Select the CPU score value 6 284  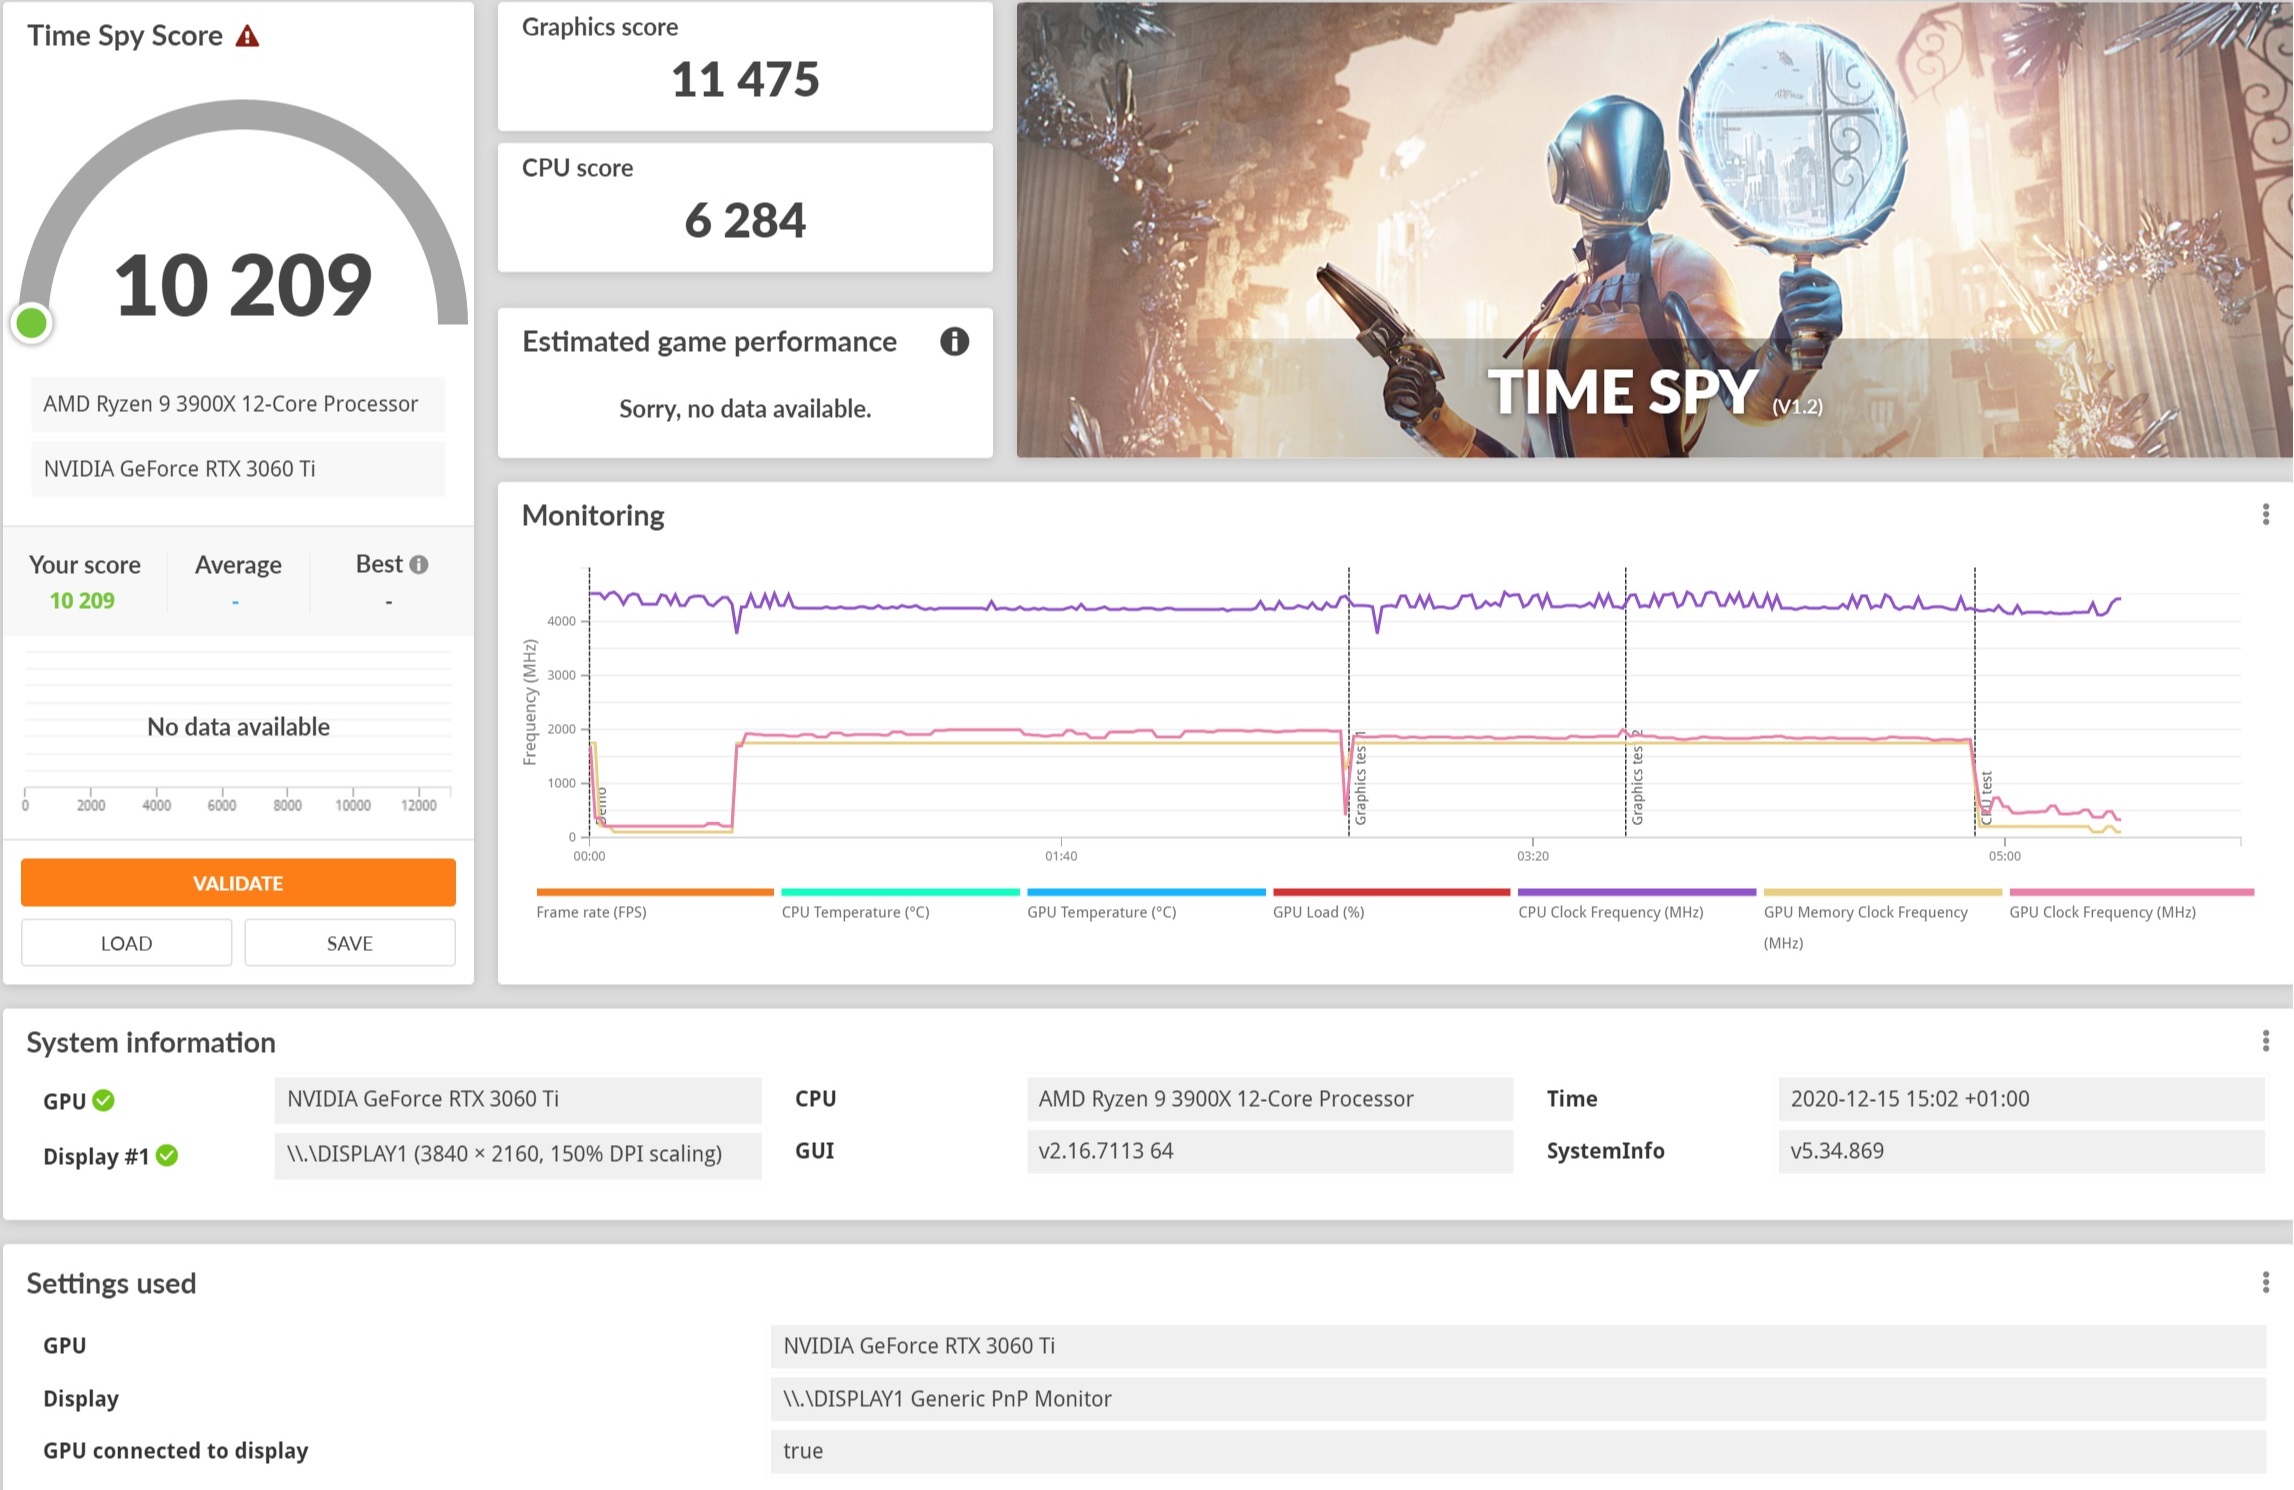click(x=745, y=221)
